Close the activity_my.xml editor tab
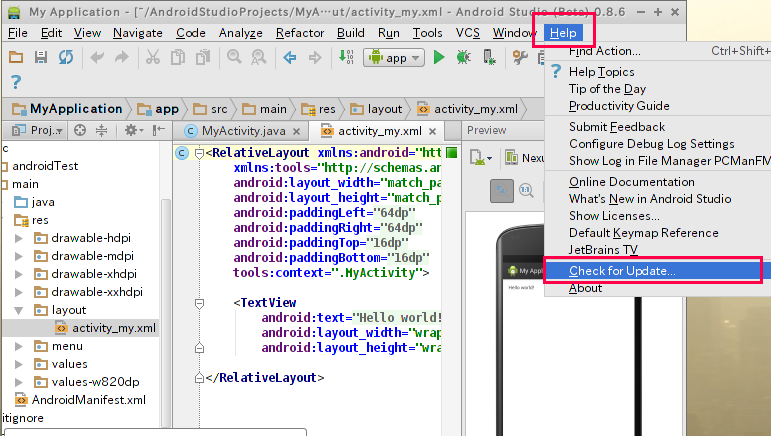The width and height of the screenshot is (771, 436). coord(432,131)
